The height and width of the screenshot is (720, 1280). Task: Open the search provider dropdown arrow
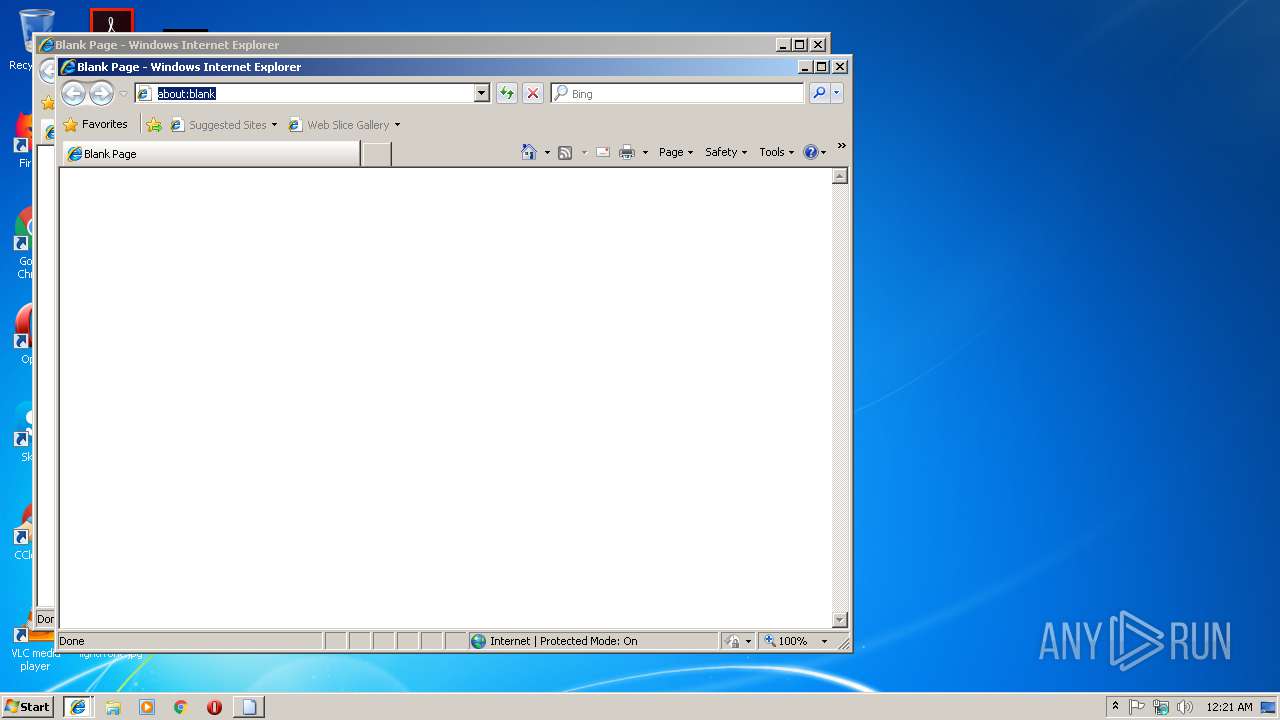tap(837, 93)
